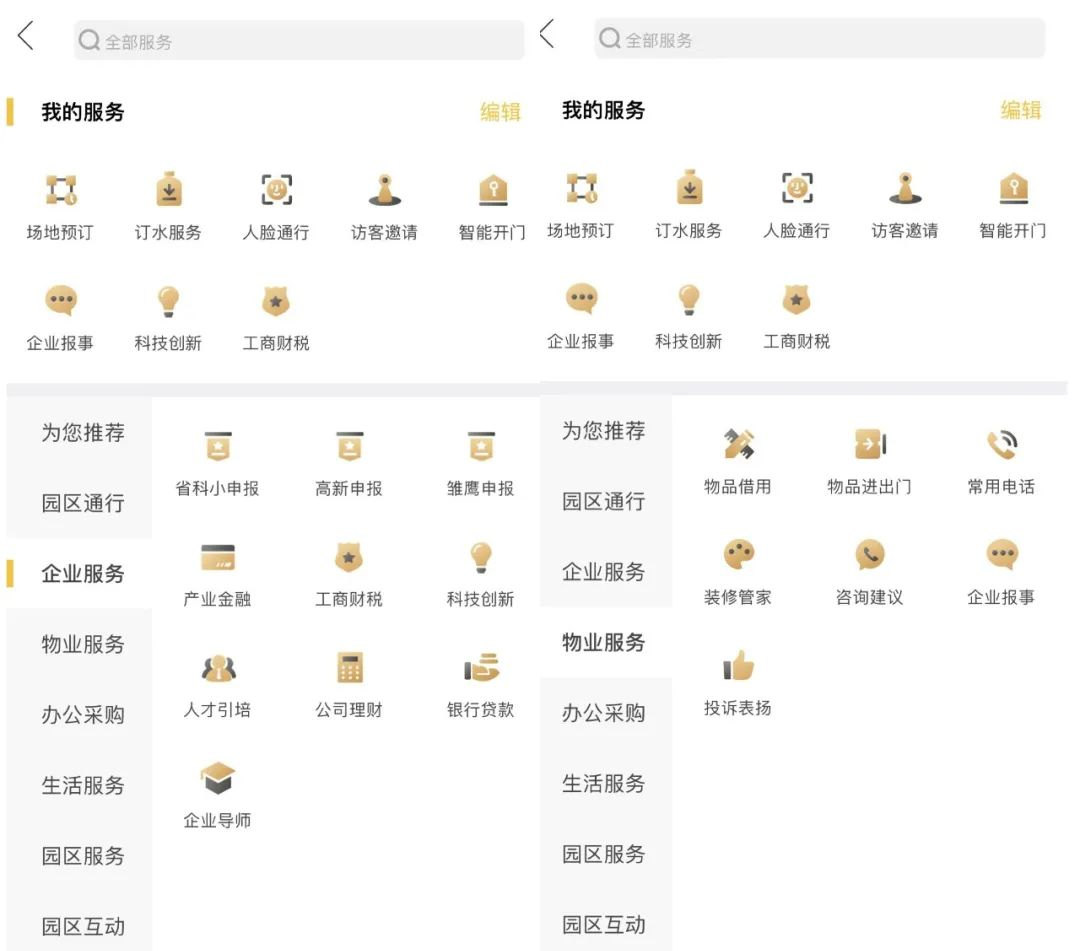Go back using arrow on 企业服务 screen
This screenshot has width=1080, height=951.
tap(26, 38)
